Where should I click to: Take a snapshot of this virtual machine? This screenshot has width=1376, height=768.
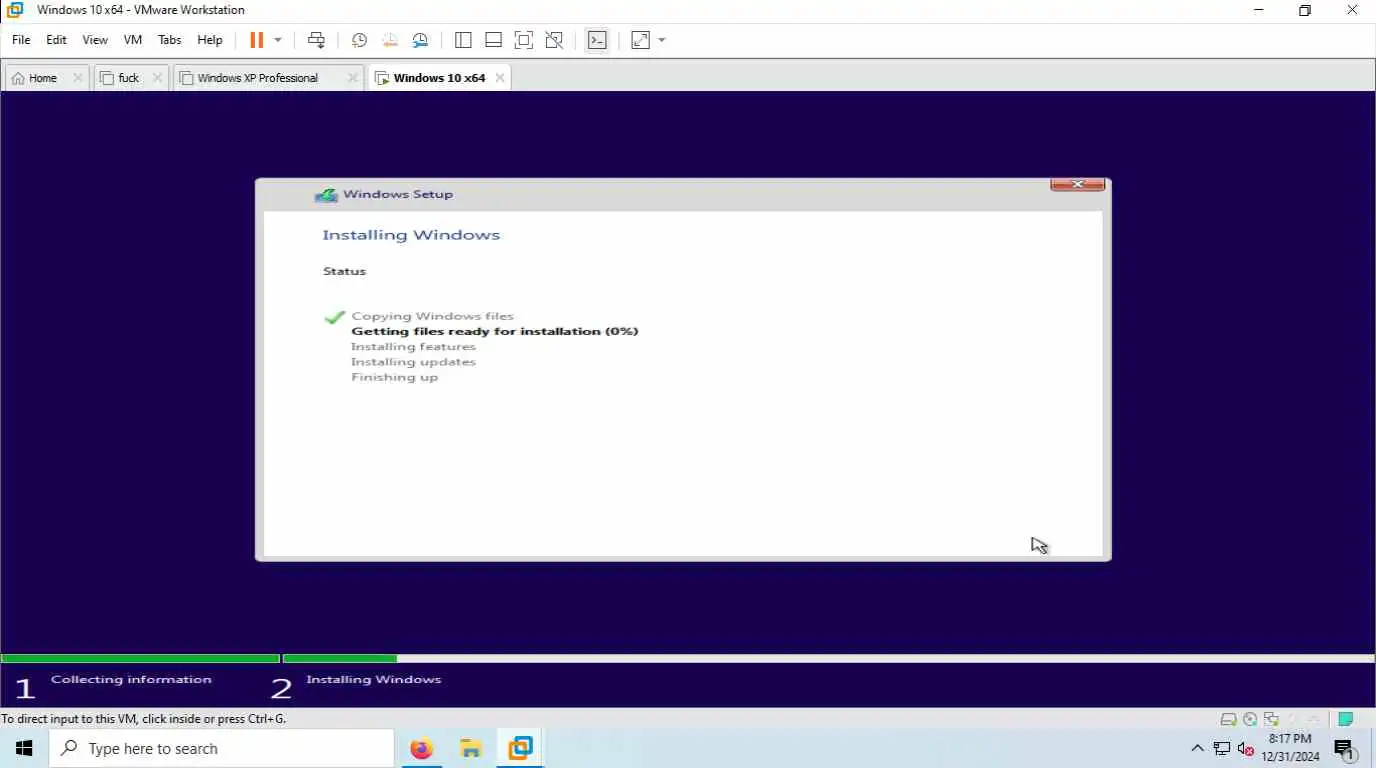click(359, 40)
